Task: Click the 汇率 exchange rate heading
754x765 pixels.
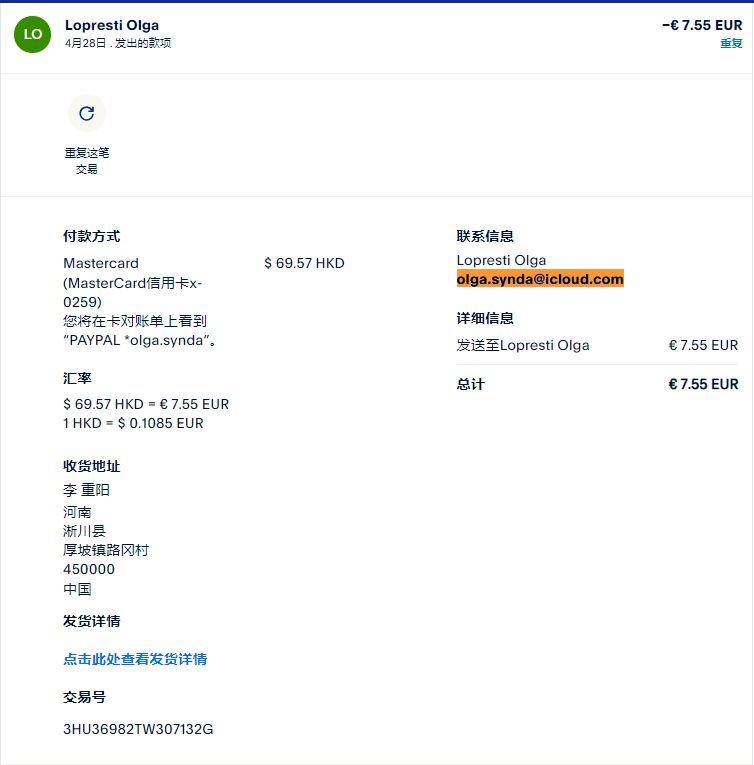Action: (x=77, y=378)
